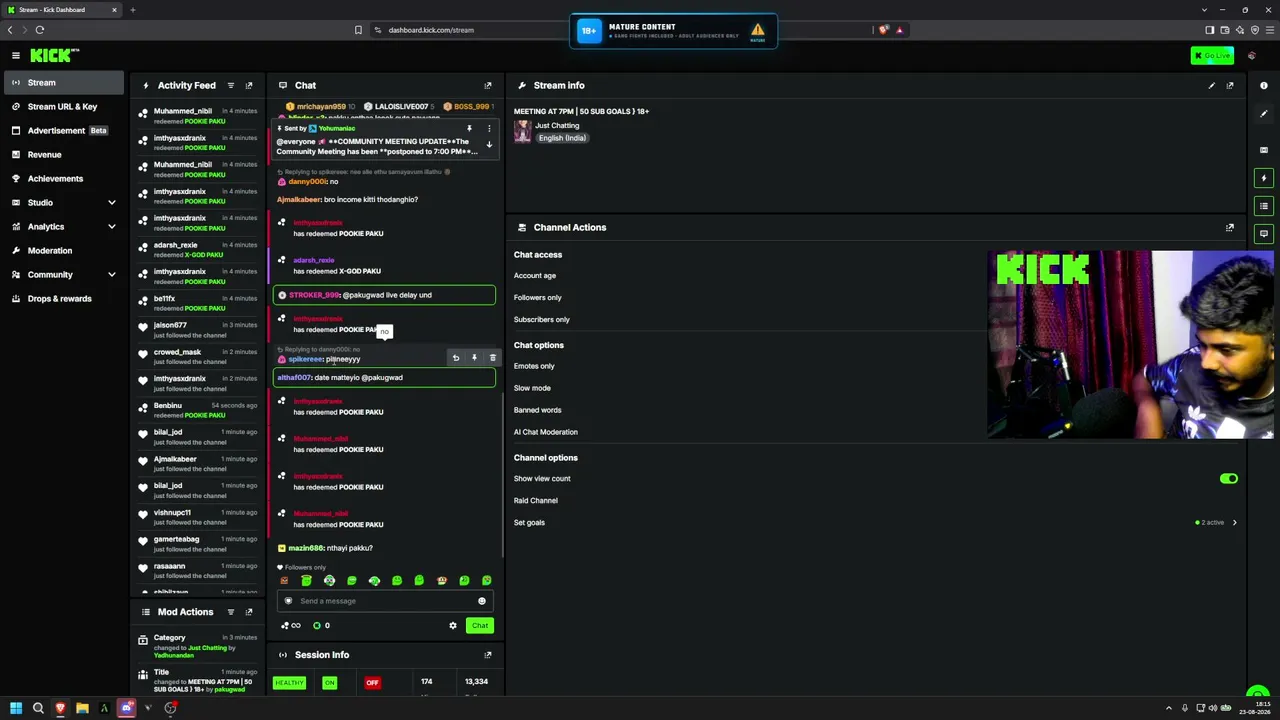Open Stream URL & Key page
This screenshot has height=720, width=1280.
(63, 107)
